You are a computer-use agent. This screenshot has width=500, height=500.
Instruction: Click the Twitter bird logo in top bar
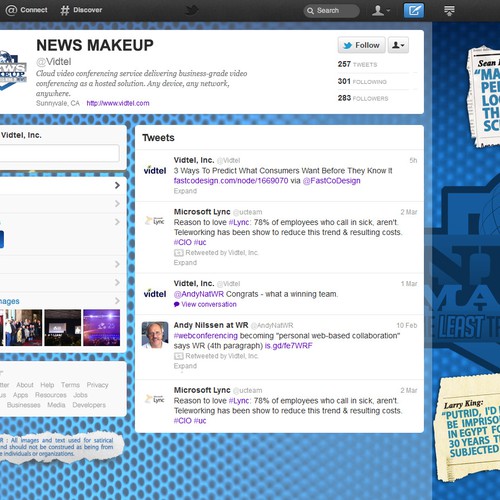click(x=192, y=10)
